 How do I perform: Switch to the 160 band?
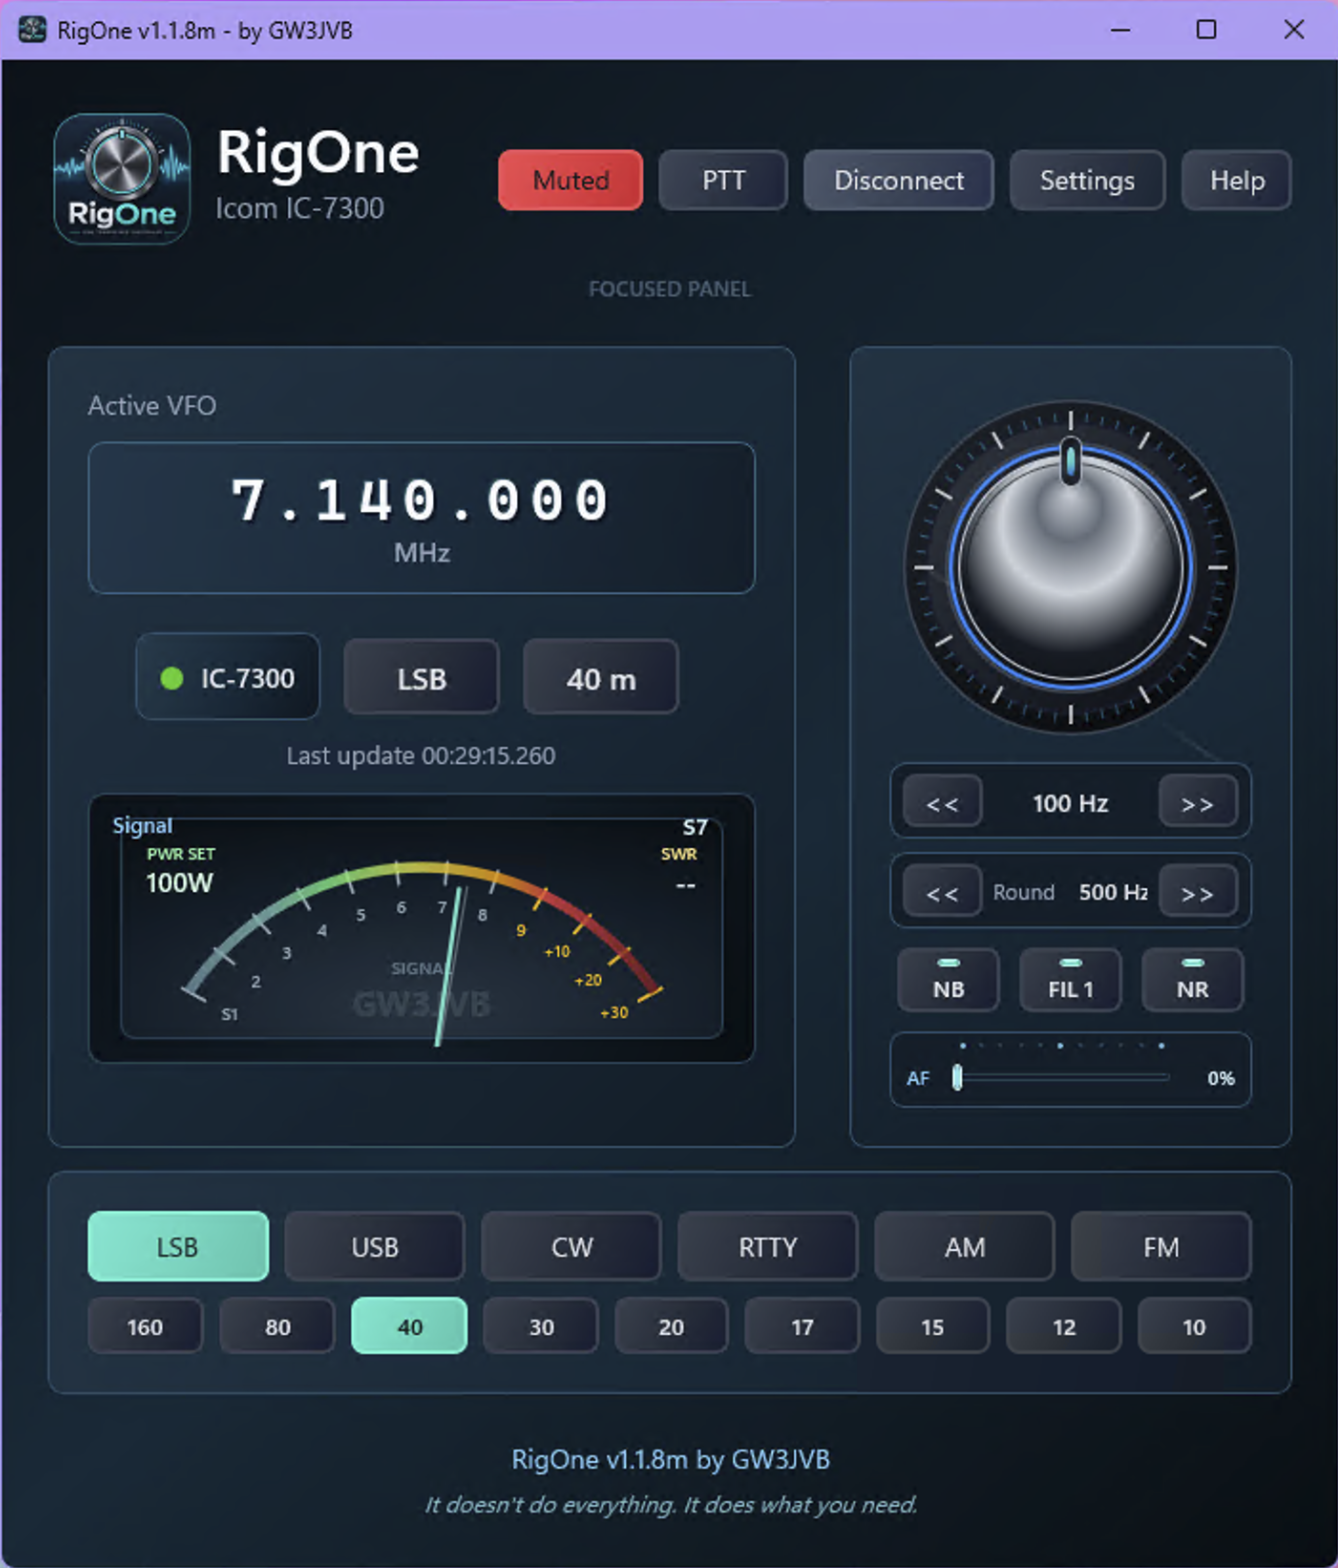[145, 1326]
